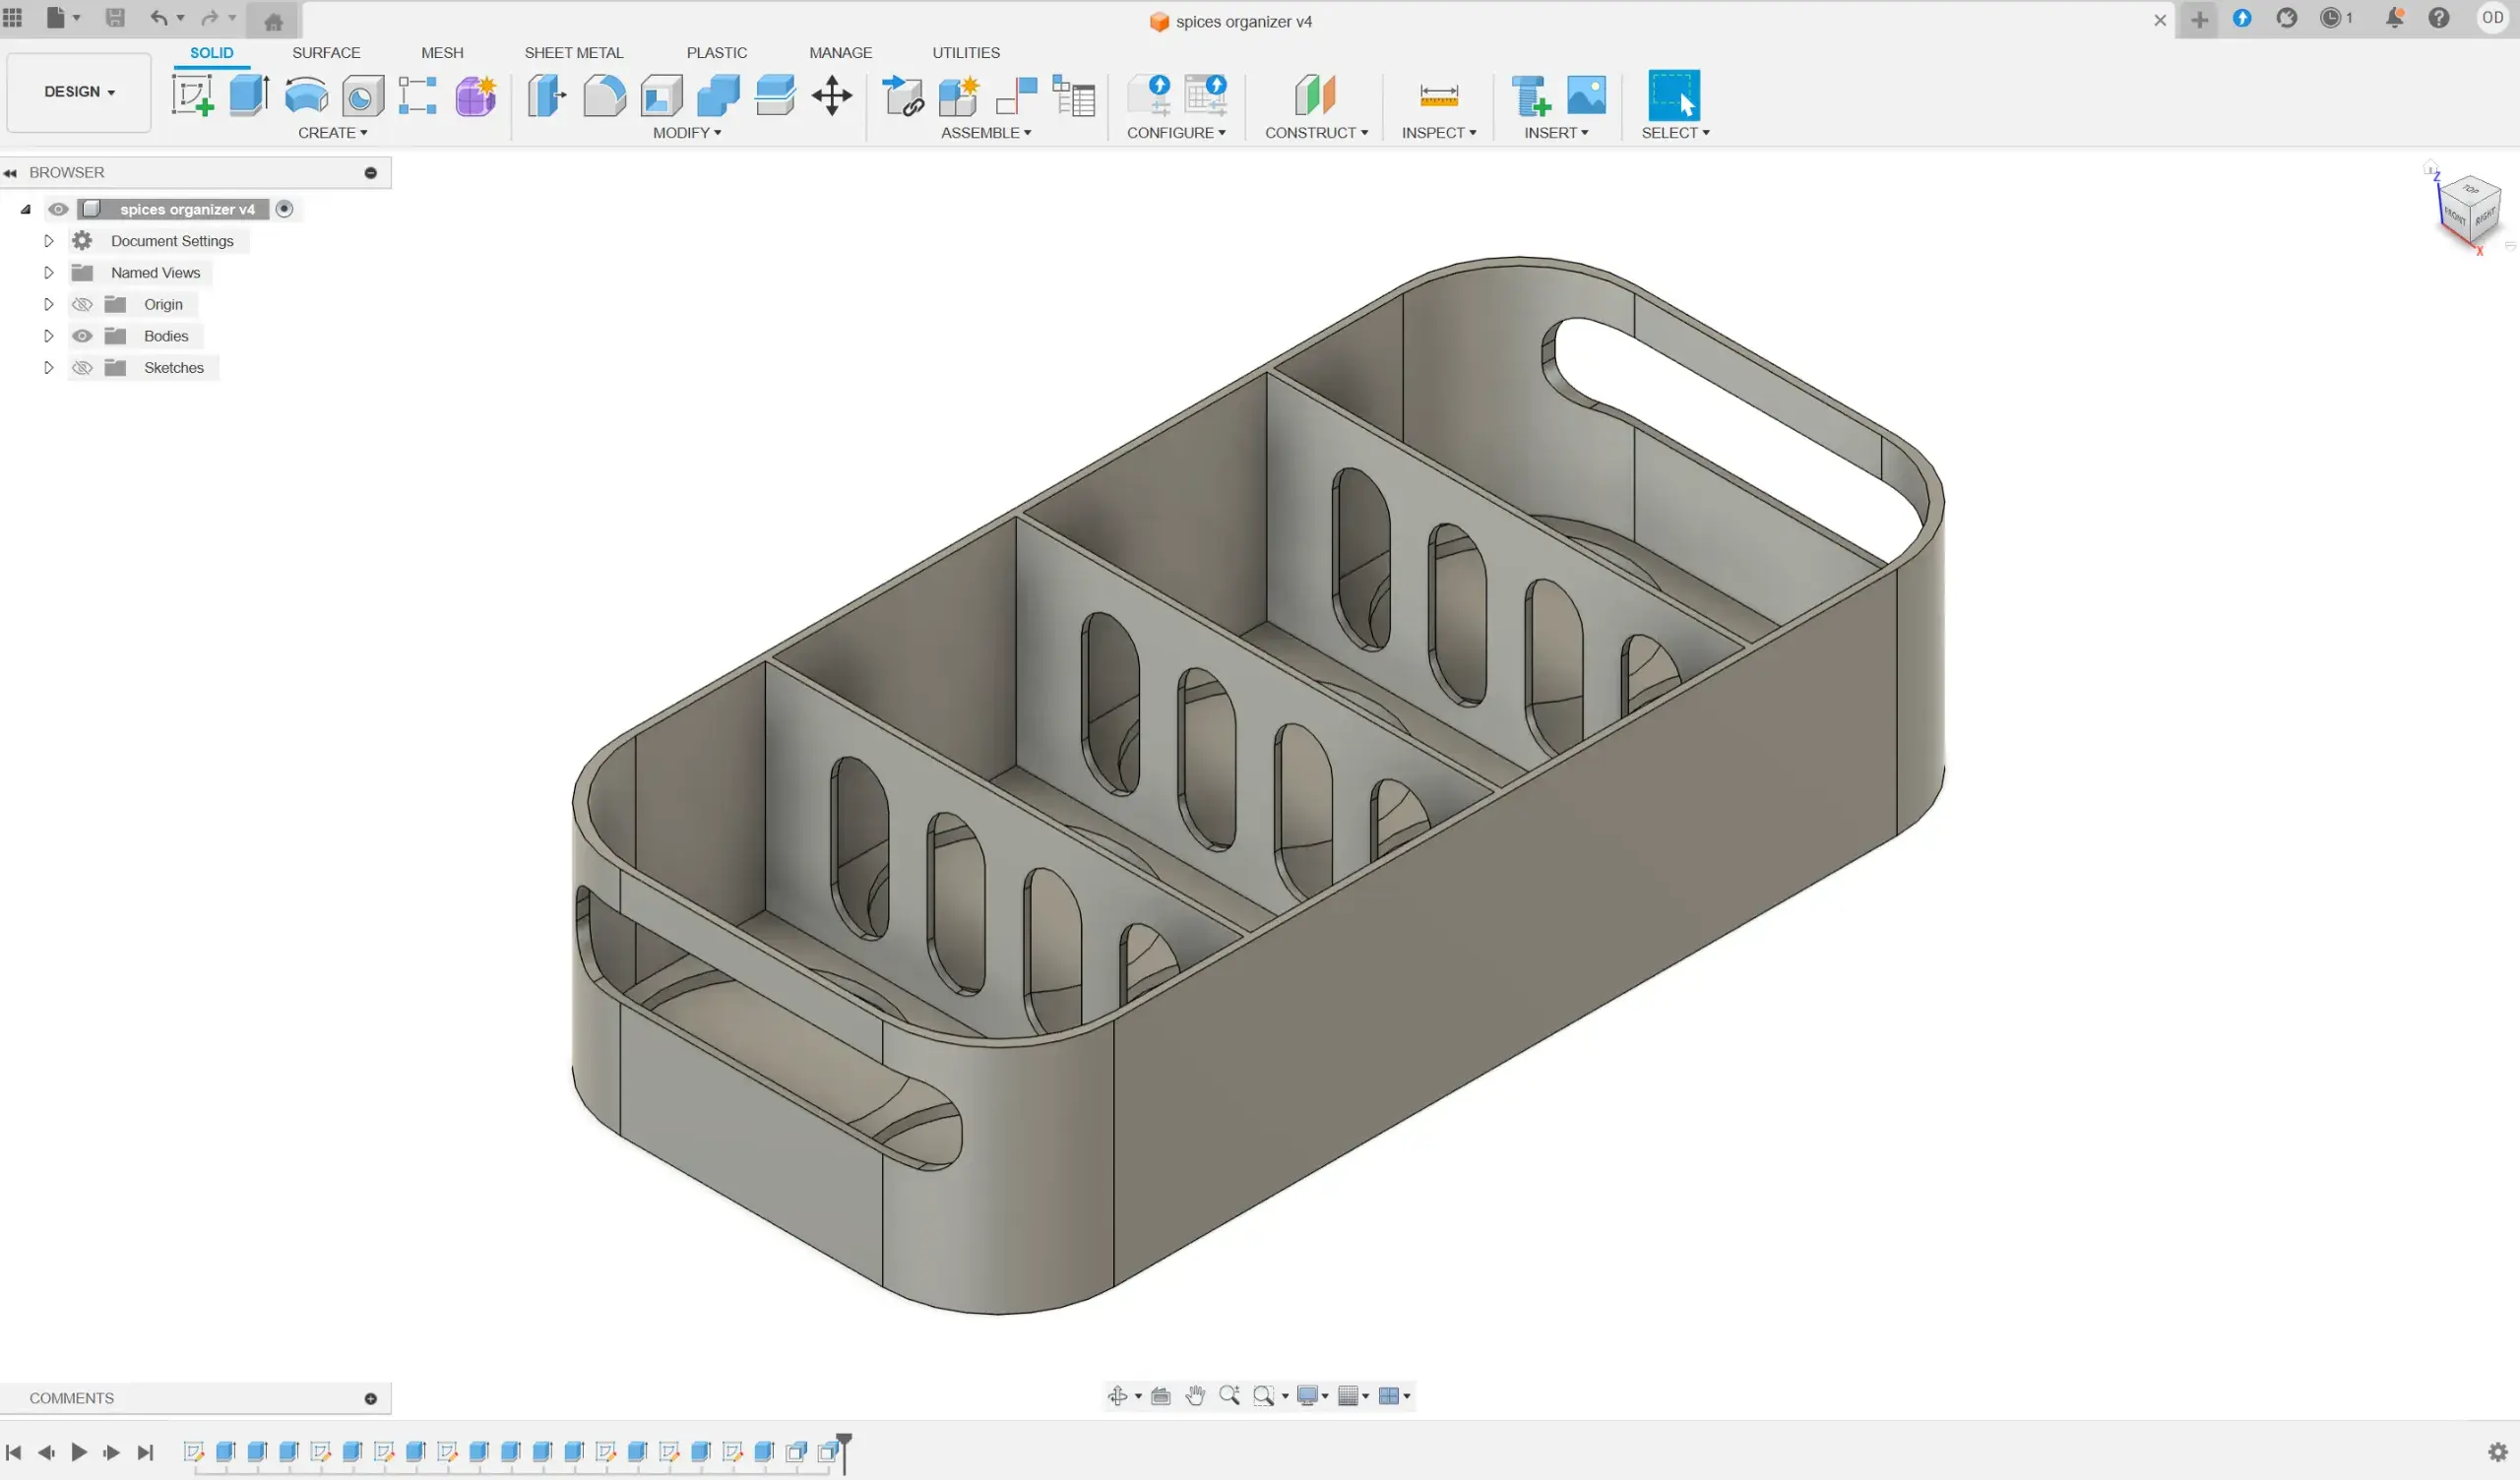The width and height of the screenshot is (2520, 1480).
Task: Click the Home tab icon
Action: click(273, 21)
